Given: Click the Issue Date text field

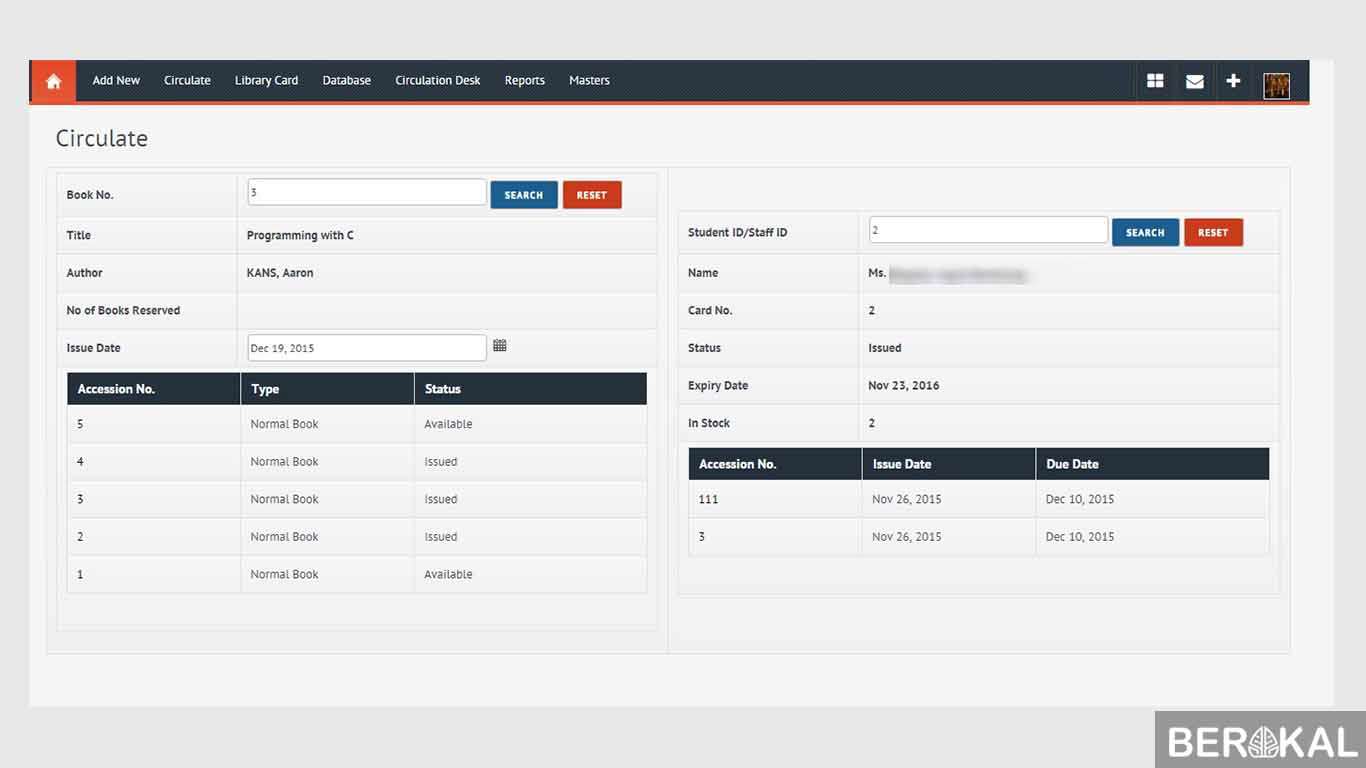Looking at the screenshot, I should pyautogui.click(x=366, y=348).
